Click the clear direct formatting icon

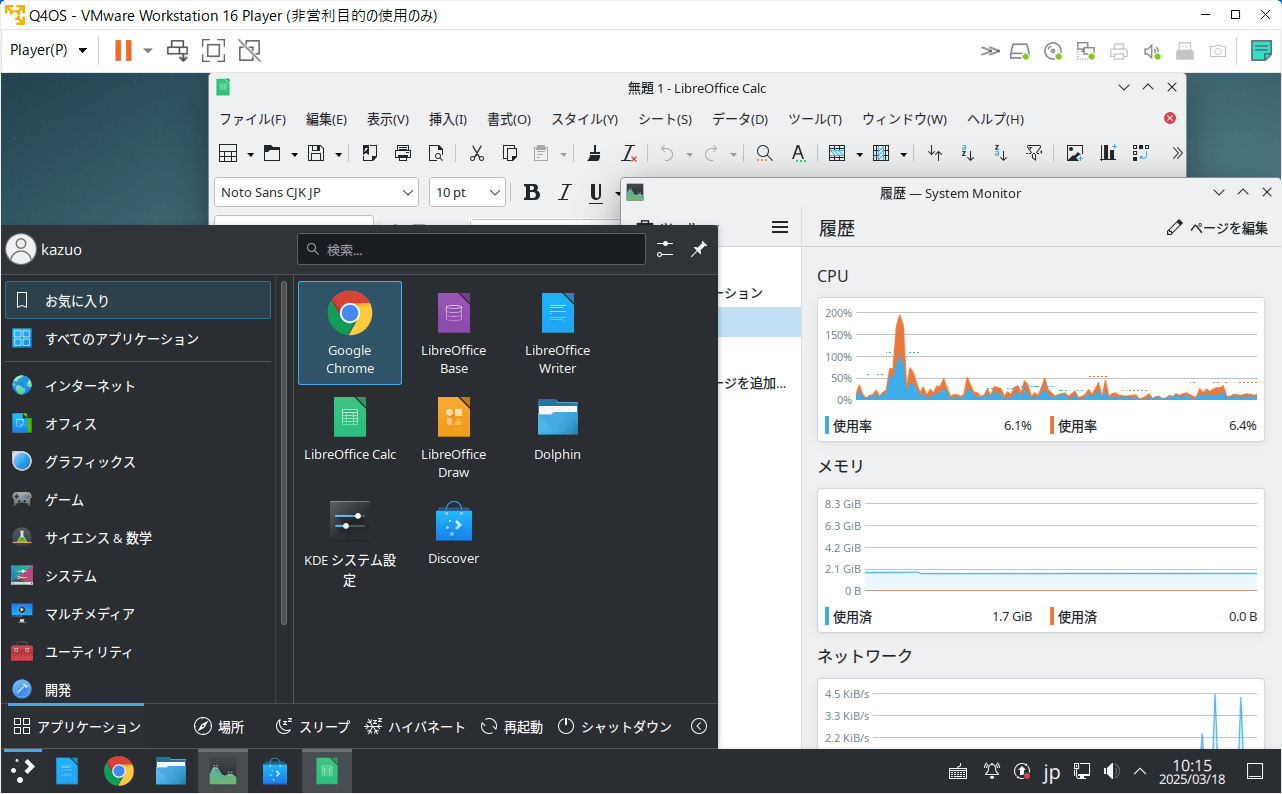click(629, 153)
